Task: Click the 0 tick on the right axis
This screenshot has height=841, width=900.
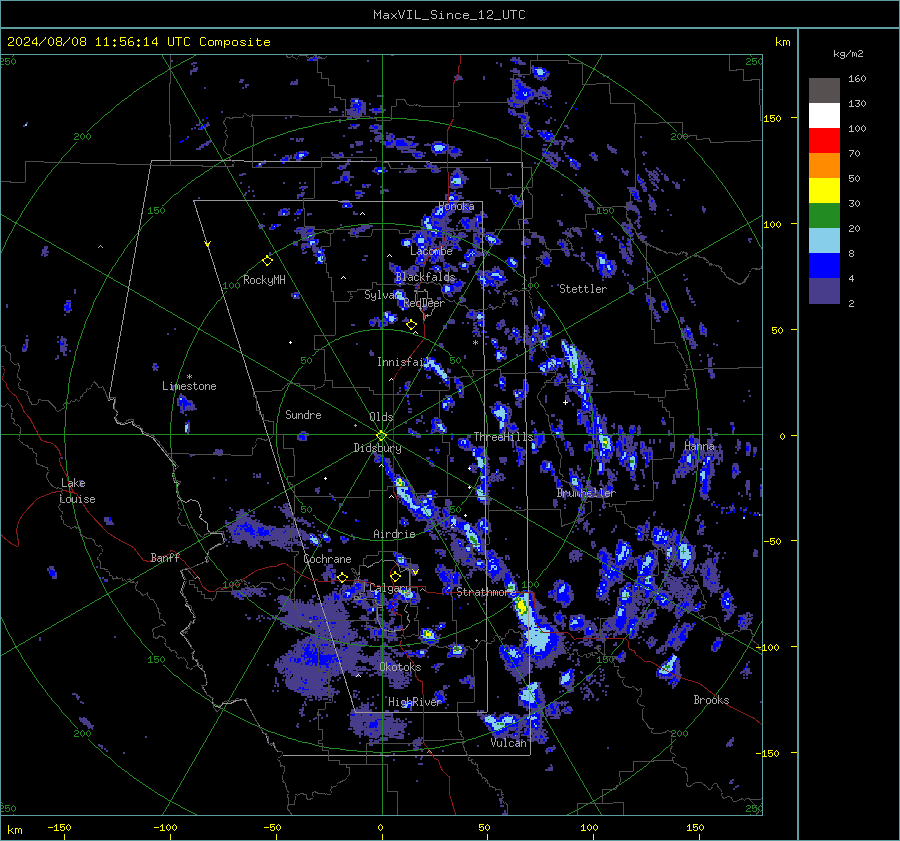Action: (782, 436)
